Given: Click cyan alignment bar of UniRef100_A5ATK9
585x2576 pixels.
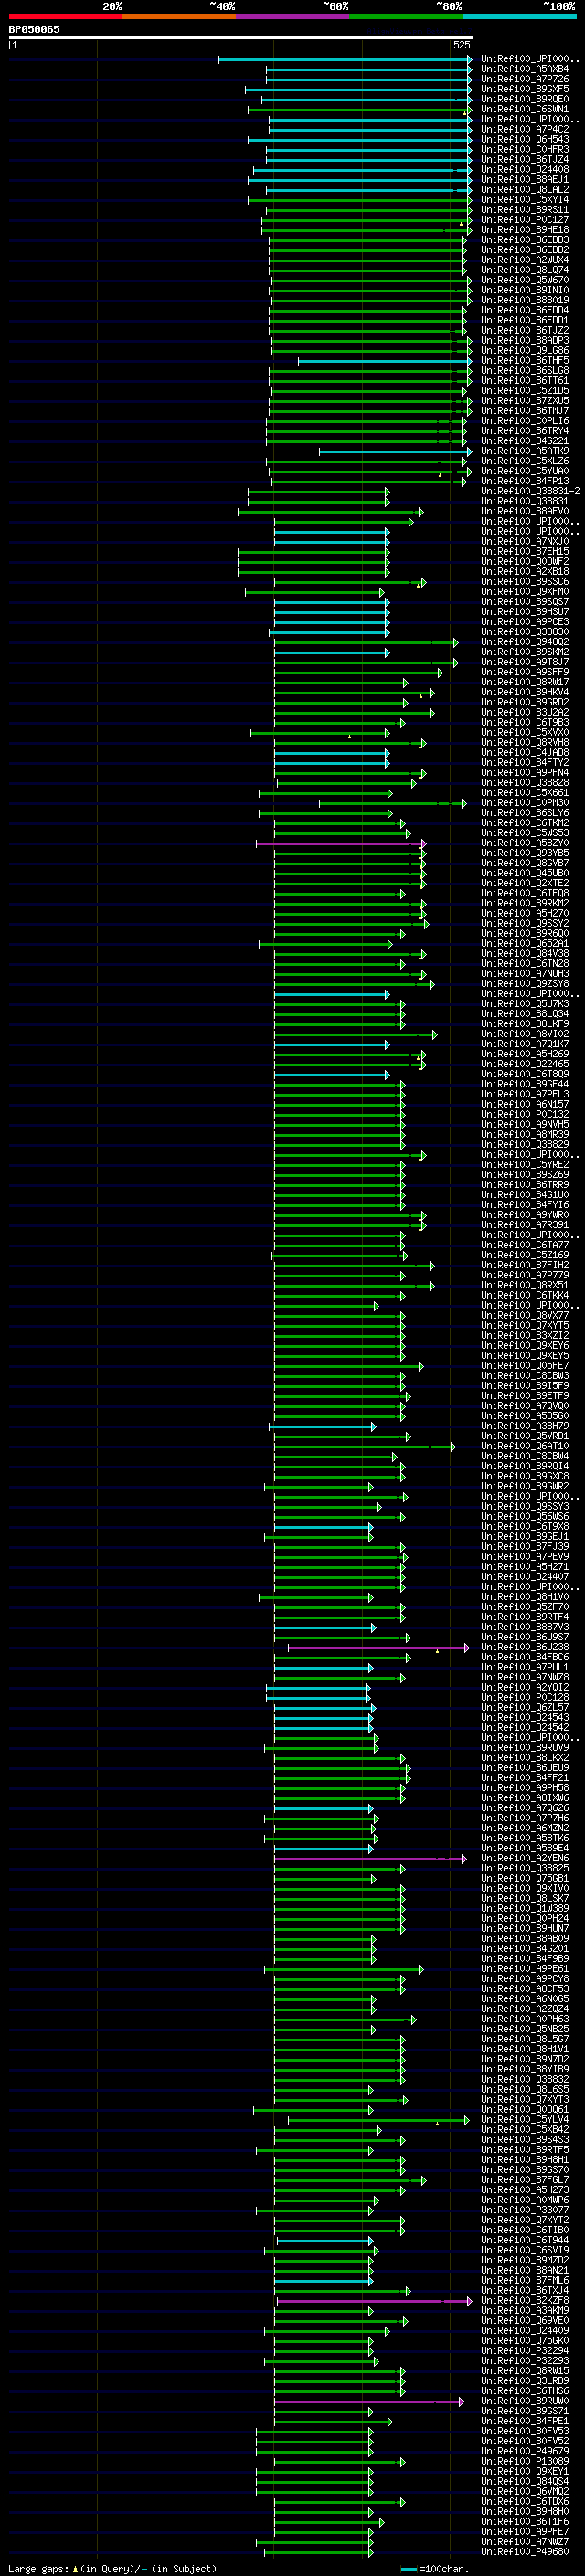Looking at the screenshot, I should pyautogui.click(x=396, y=451).
